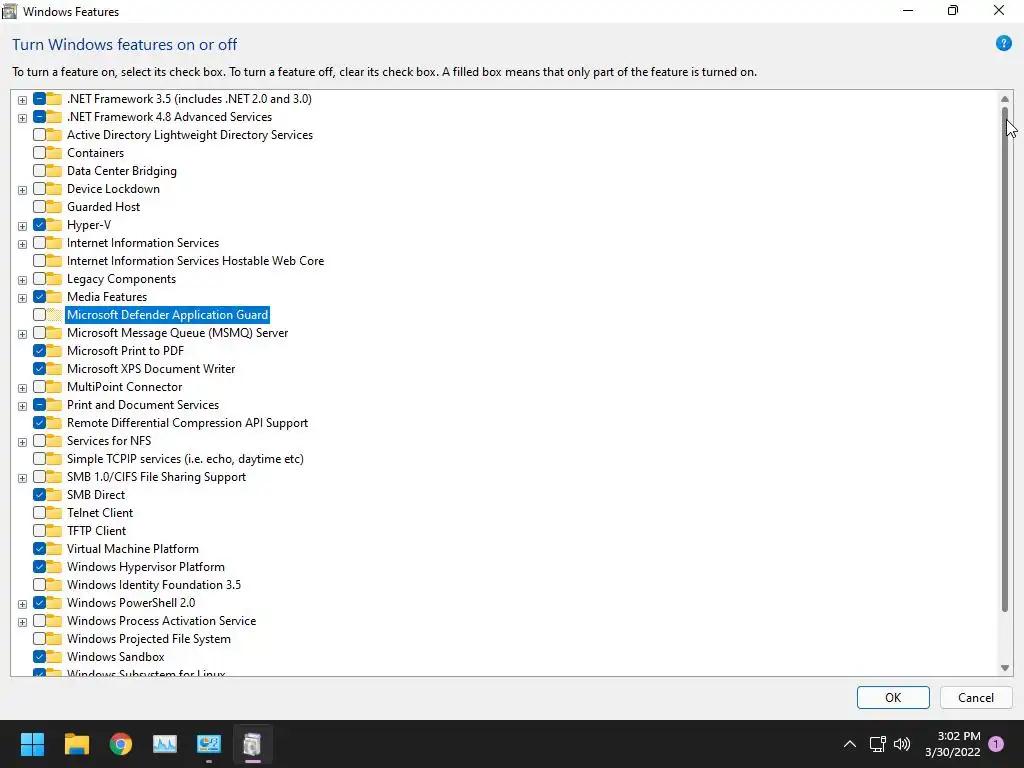Expand SMB 1.0/CIFS File Sharing Support
The image size is (1024, 768).
pos(22,478)
